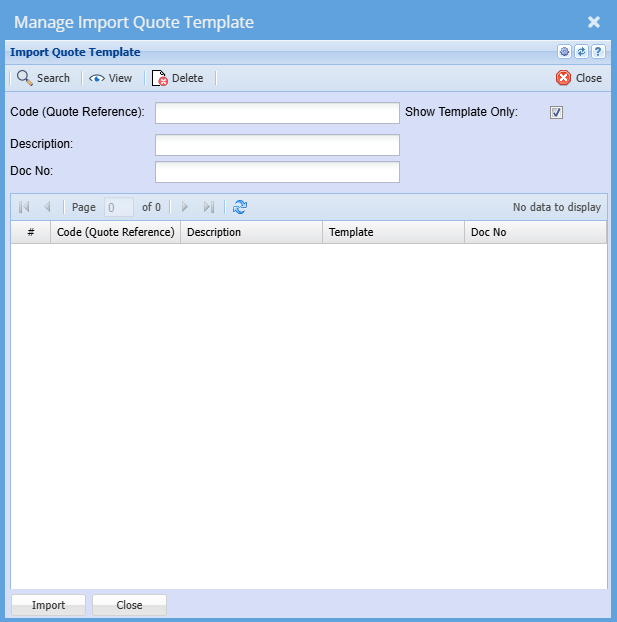Viewport: 617px width, 622px height.
Task: Sort by the # column header
Action: pyautogui.click(x=31, y=232)
